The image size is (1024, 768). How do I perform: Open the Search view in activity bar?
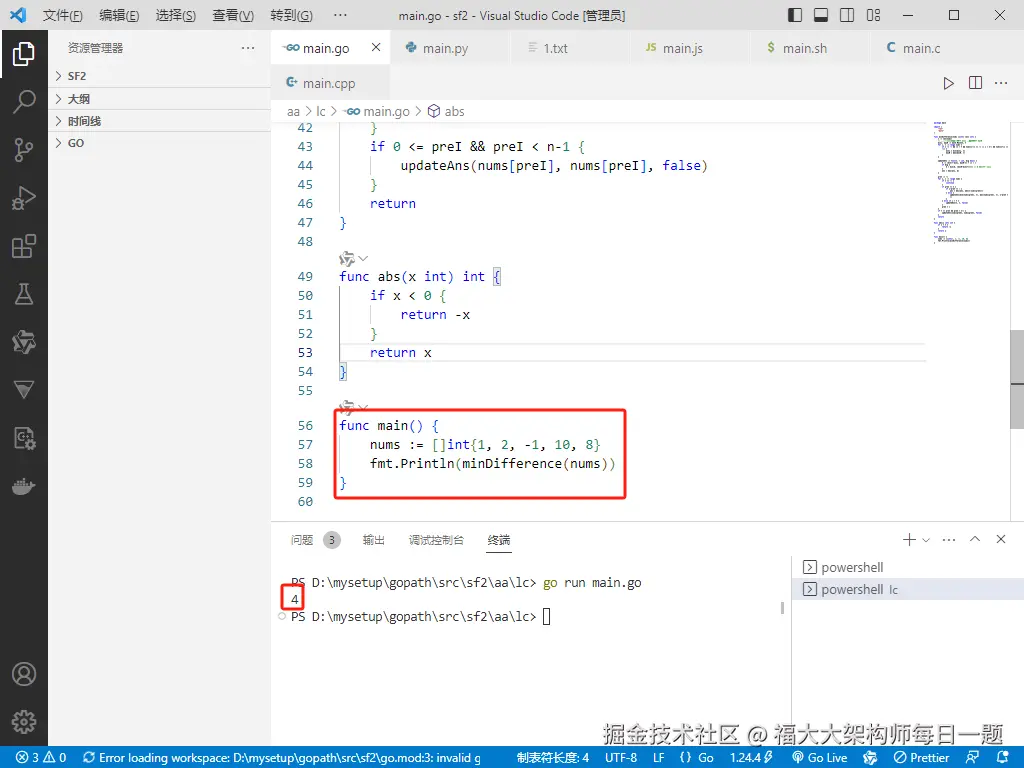coord(24,102)
